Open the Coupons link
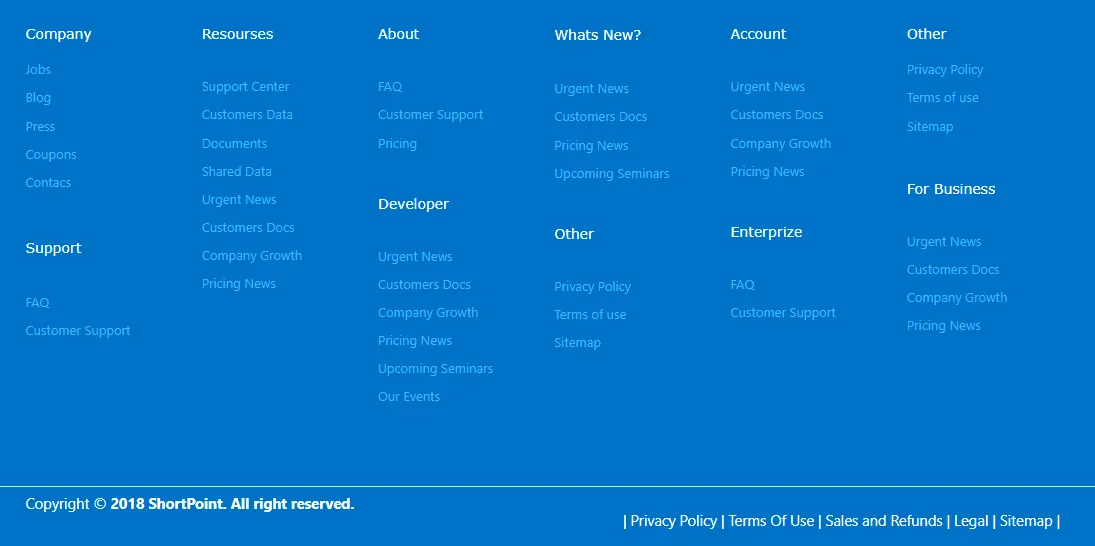Viewport: 1095px width, 546px height. pyautogui.click(x=51, y=154)
